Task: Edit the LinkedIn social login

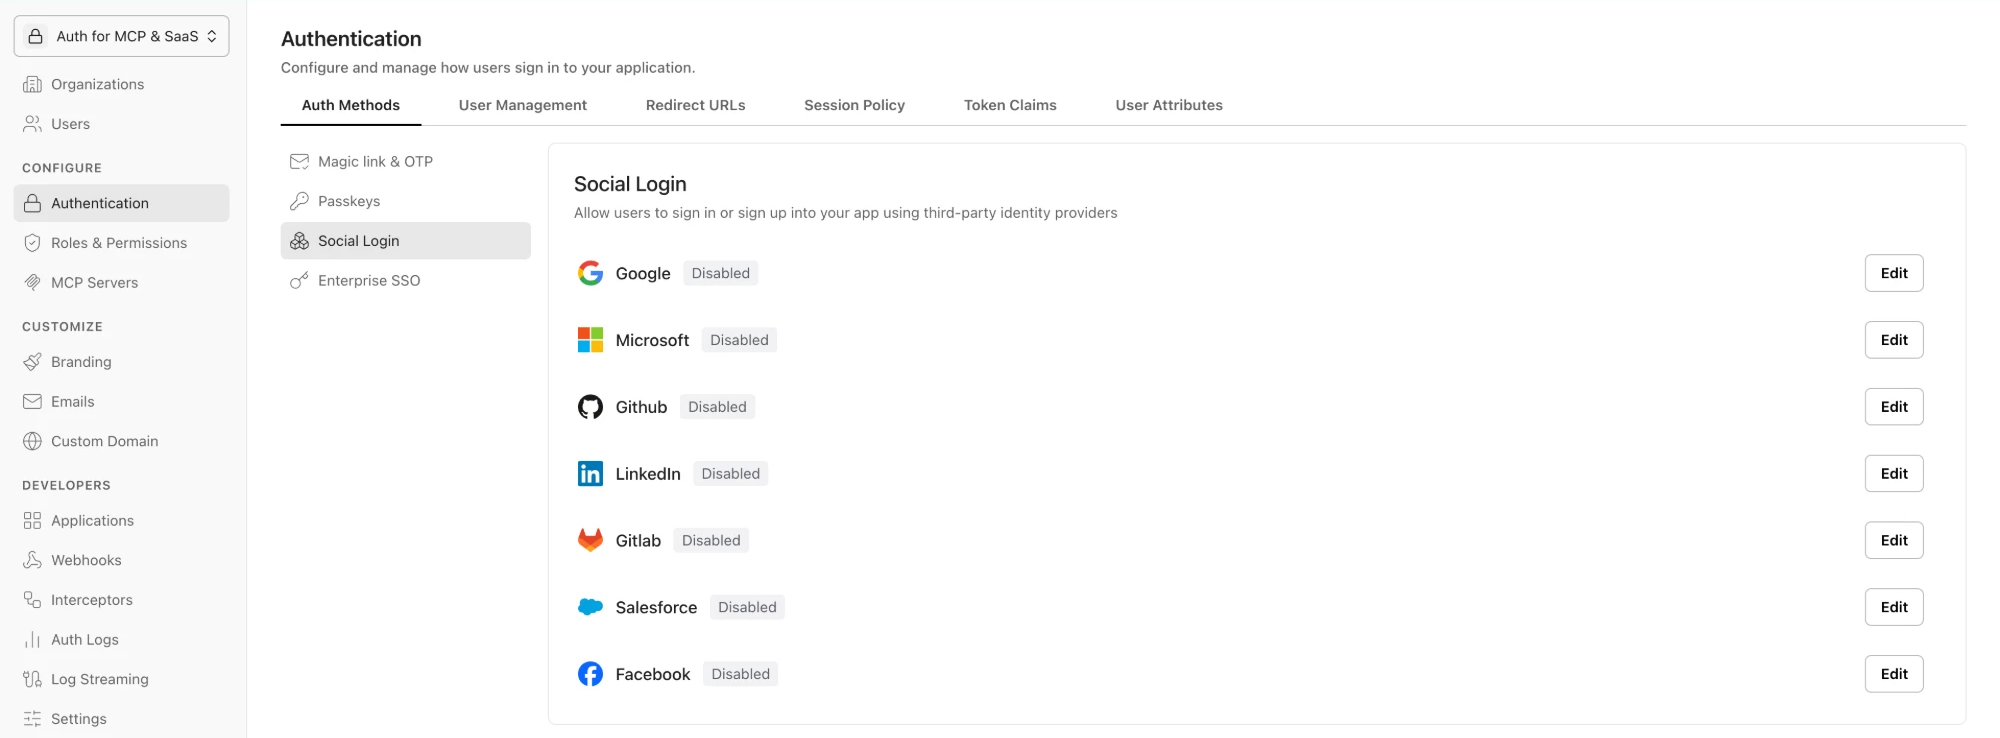Action: pos(1894,474)
